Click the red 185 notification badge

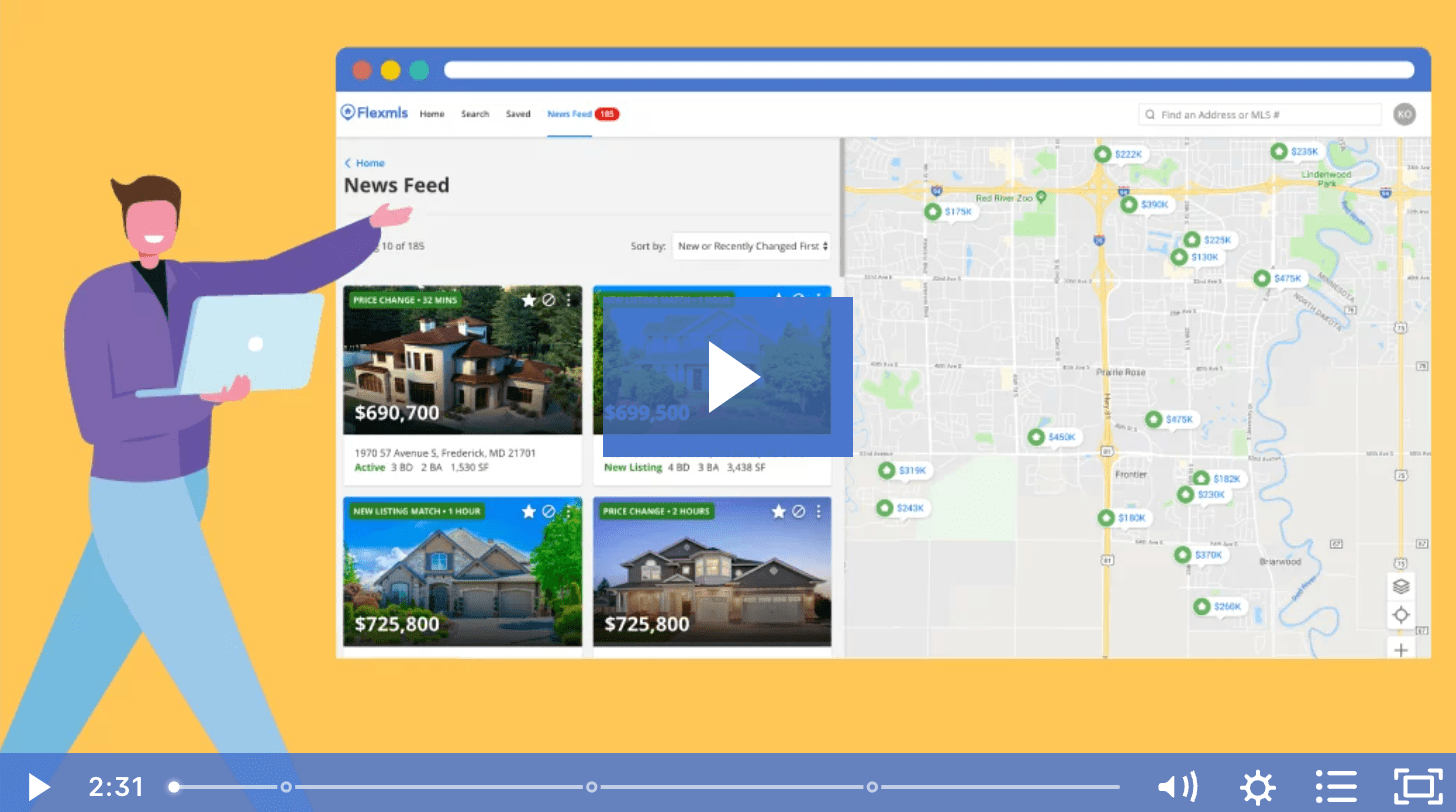coord(607,114)
